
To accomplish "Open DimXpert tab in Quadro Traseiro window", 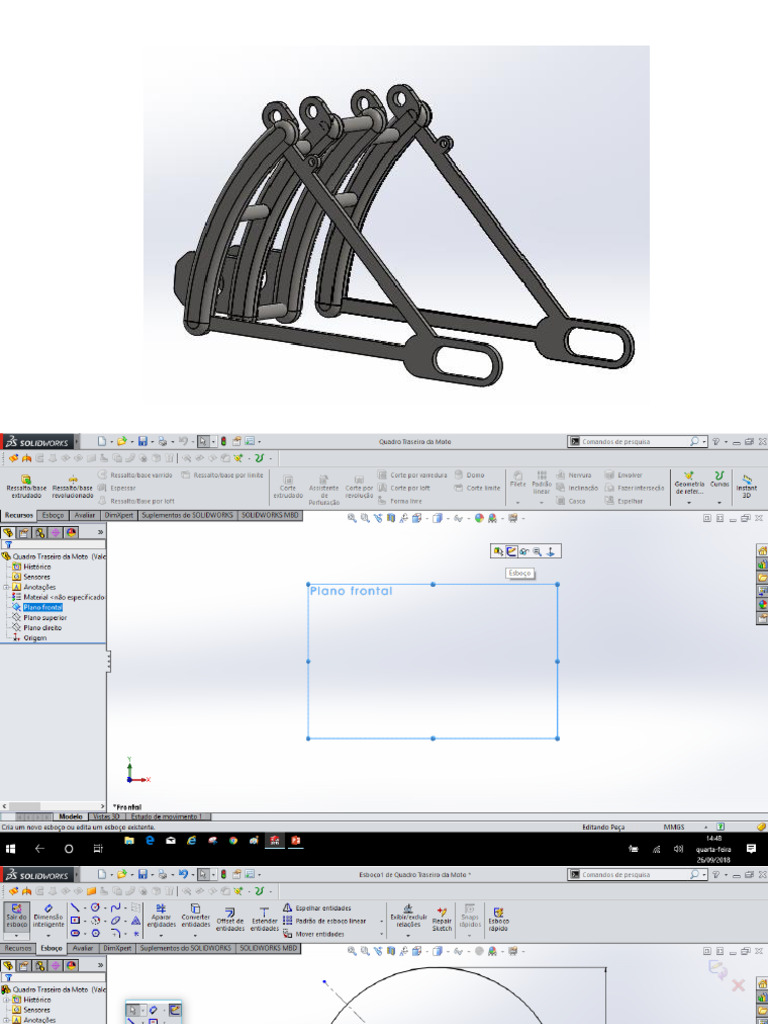I will coord(119,515).
